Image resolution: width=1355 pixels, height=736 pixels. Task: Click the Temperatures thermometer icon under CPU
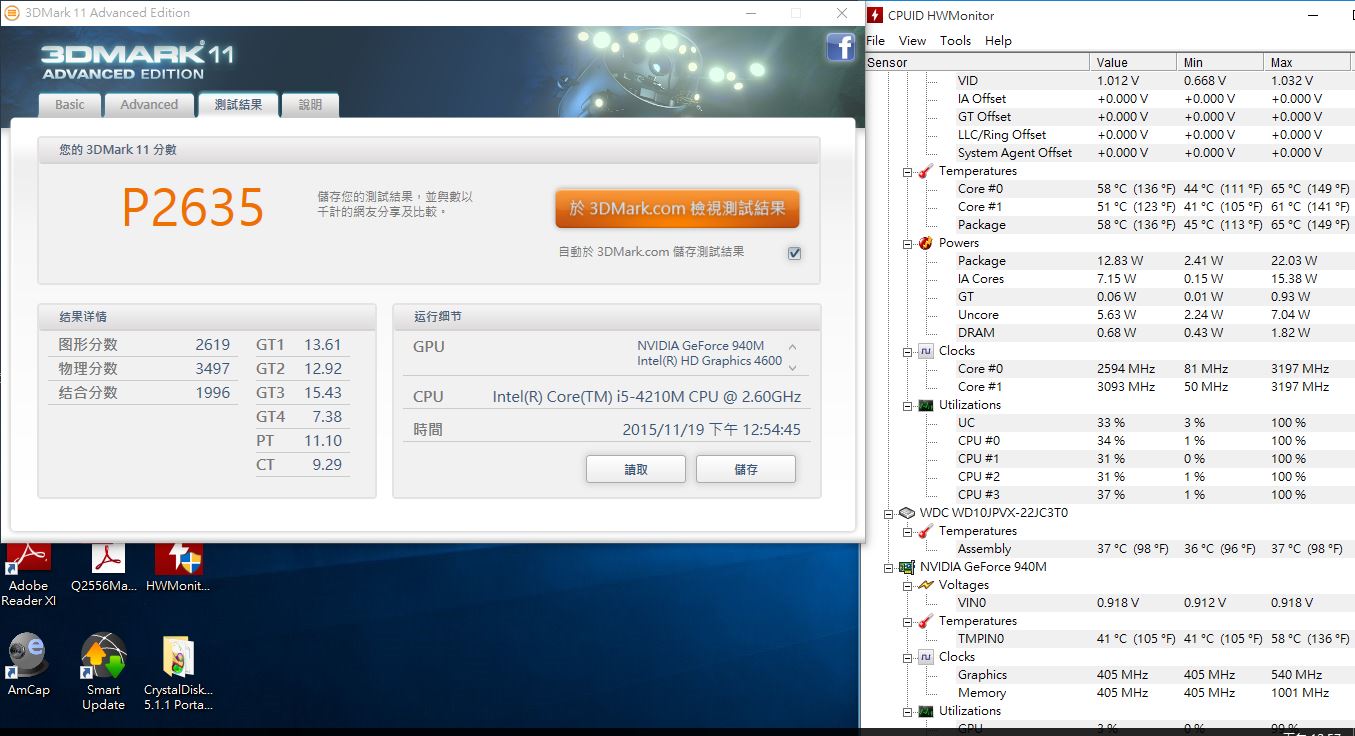click(926, 171)
